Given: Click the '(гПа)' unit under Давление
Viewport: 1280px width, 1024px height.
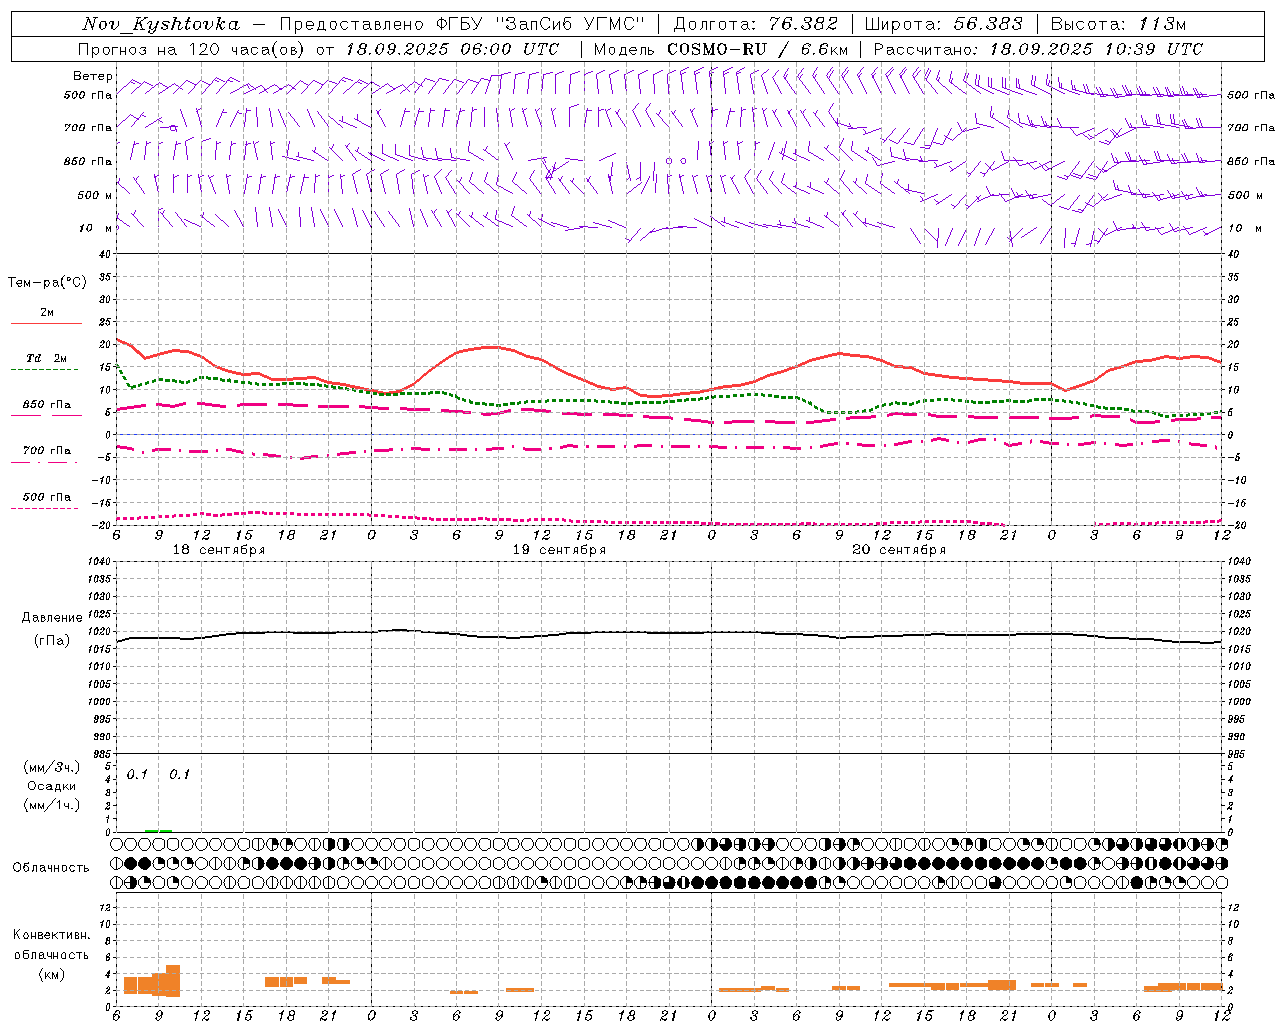Looking at the screenshot, I should tap(52, 641).
